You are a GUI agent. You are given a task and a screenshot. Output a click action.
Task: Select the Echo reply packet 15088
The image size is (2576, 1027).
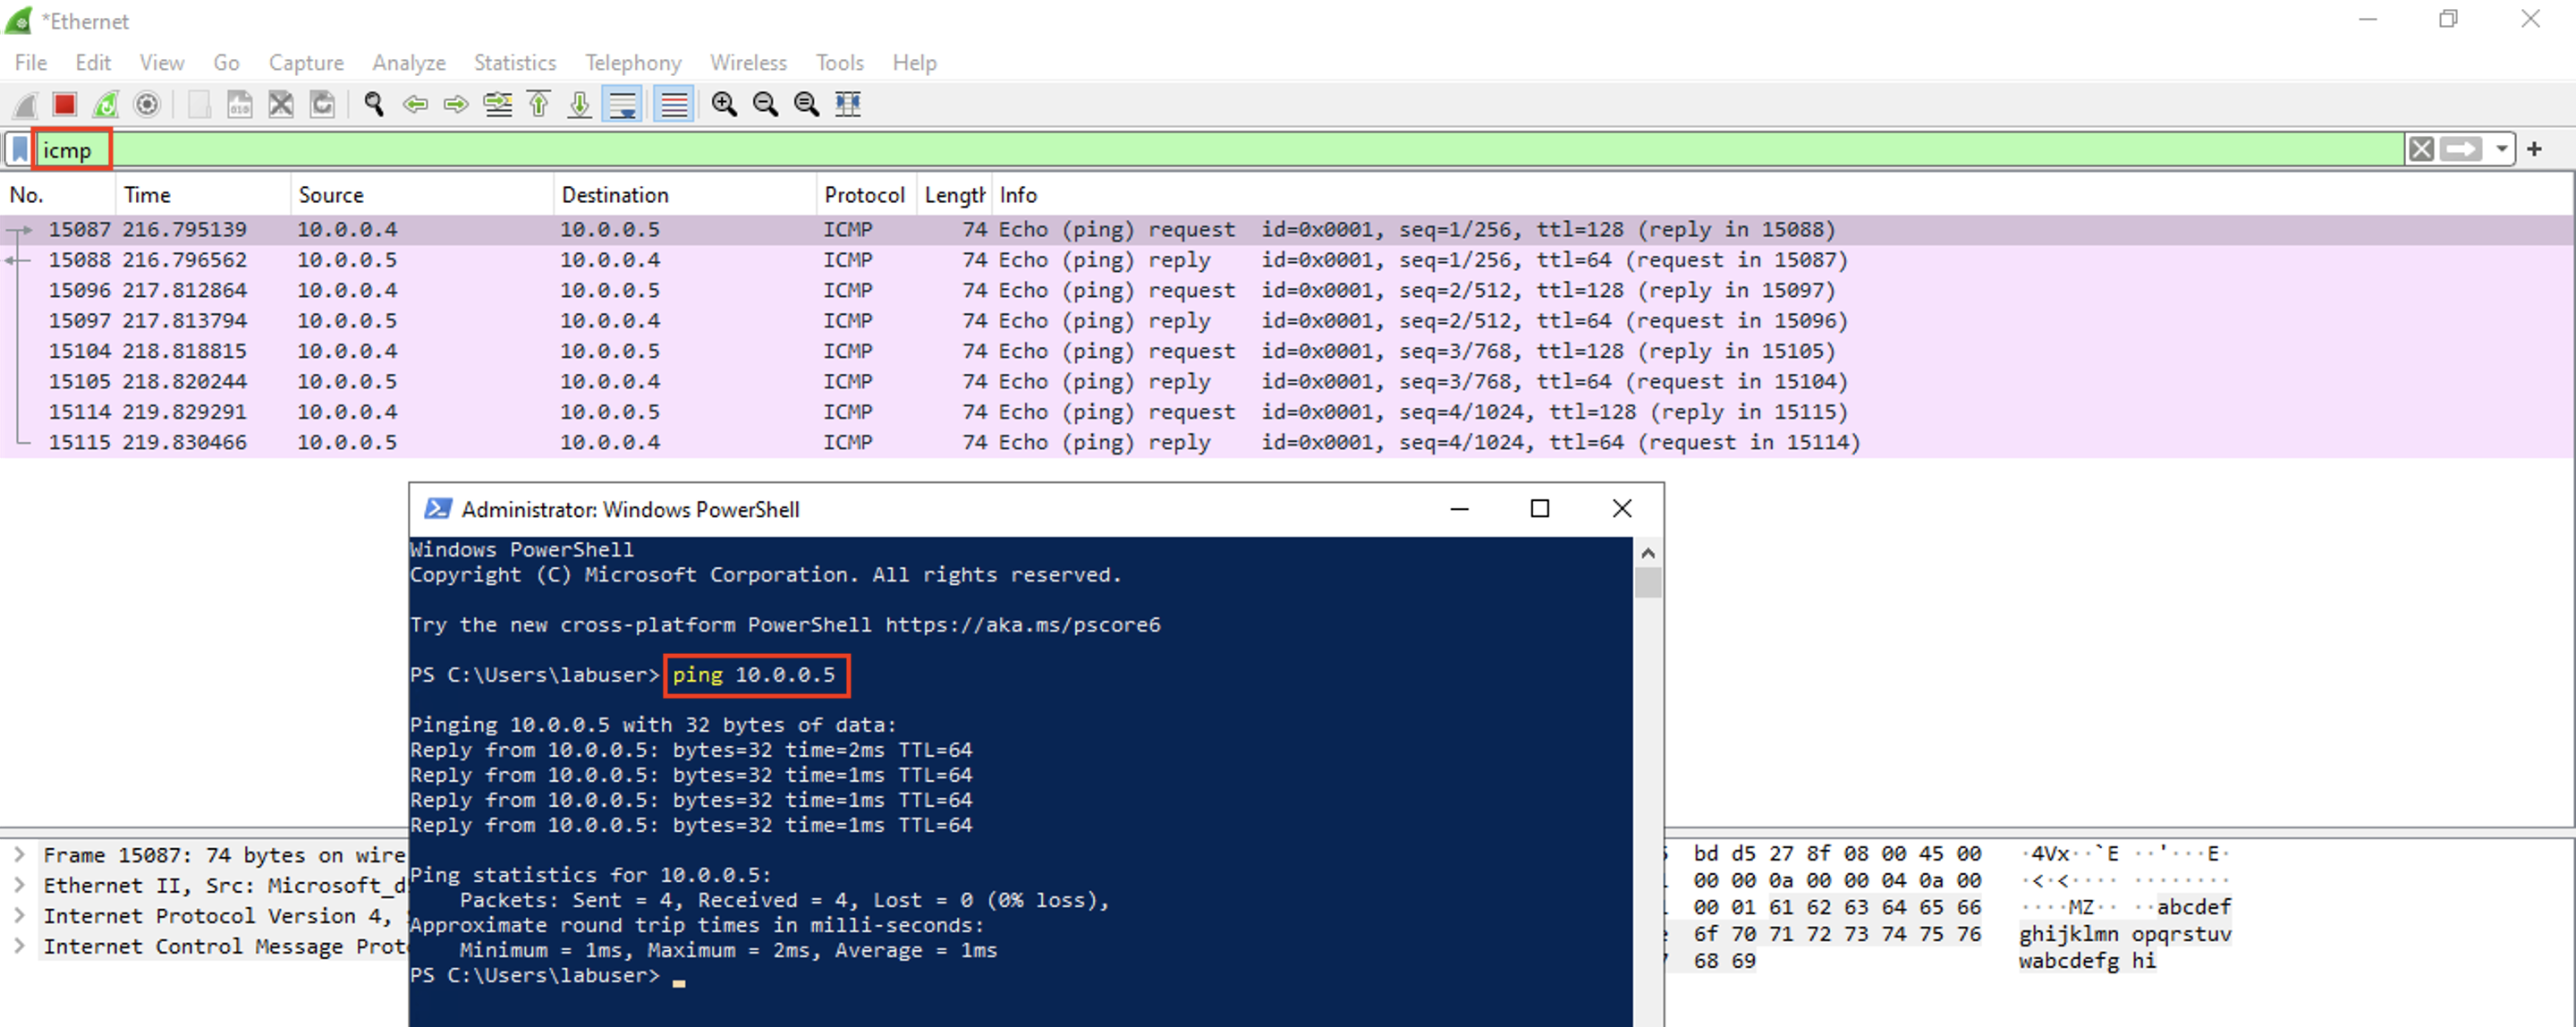700,259
